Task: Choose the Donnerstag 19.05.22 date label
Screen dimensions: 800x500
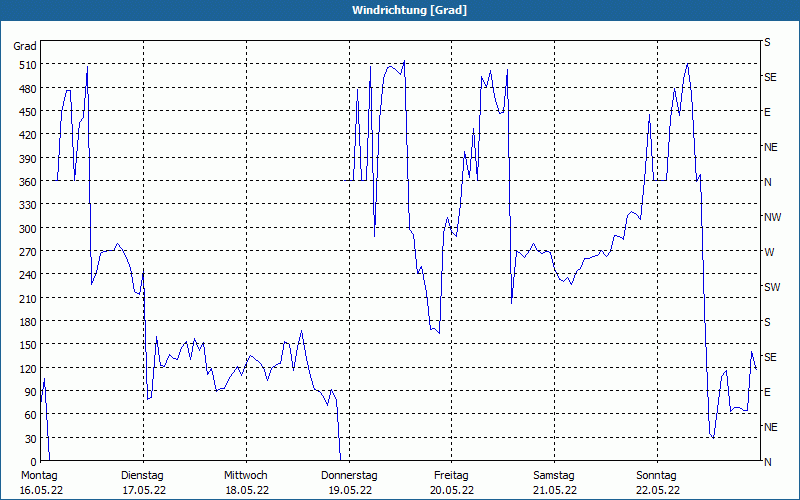Action: [x=349, y=482]
